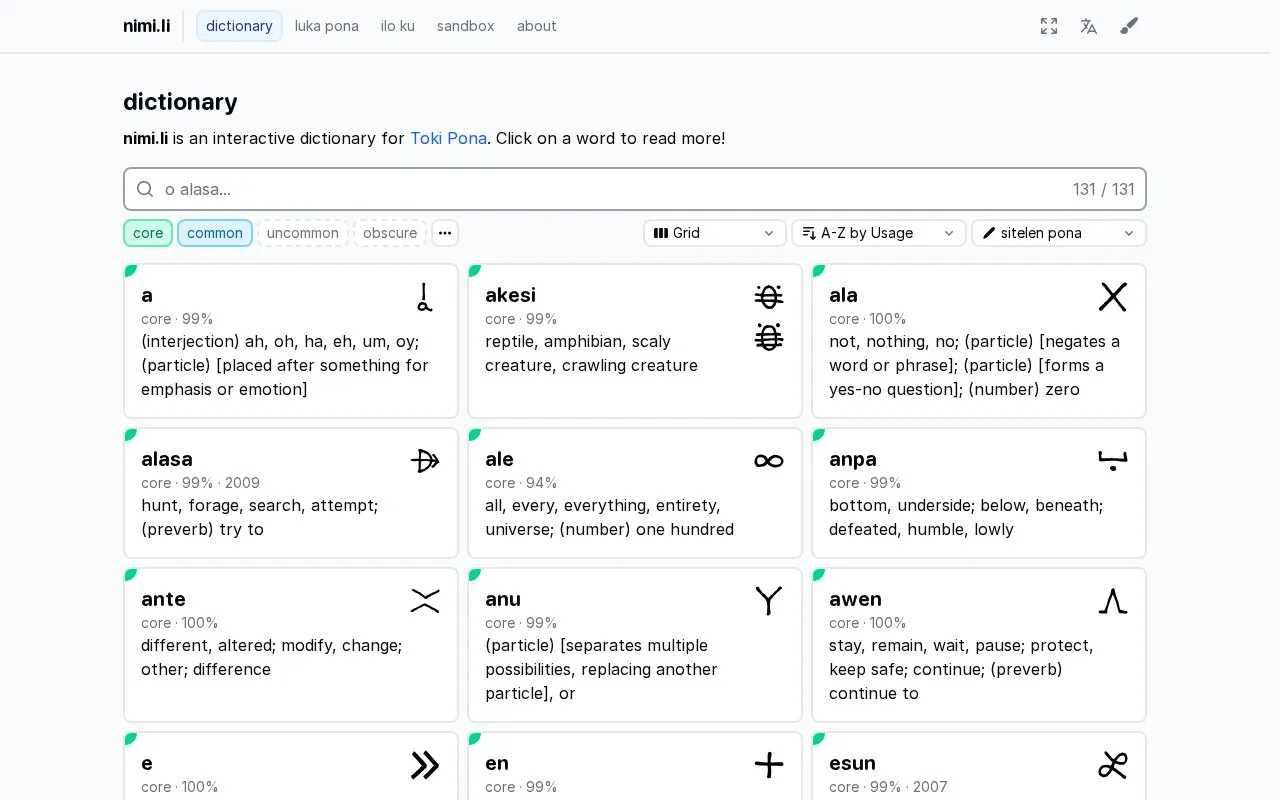
Task: Open the theme paintbrush icon
Action: click(1129, 26)
